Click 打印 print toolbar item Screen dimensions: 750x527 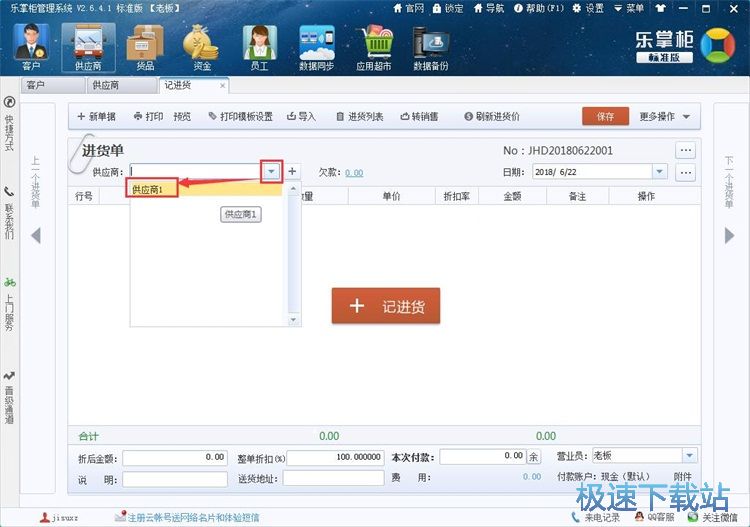pyautogui.click(x=149, y=117)
